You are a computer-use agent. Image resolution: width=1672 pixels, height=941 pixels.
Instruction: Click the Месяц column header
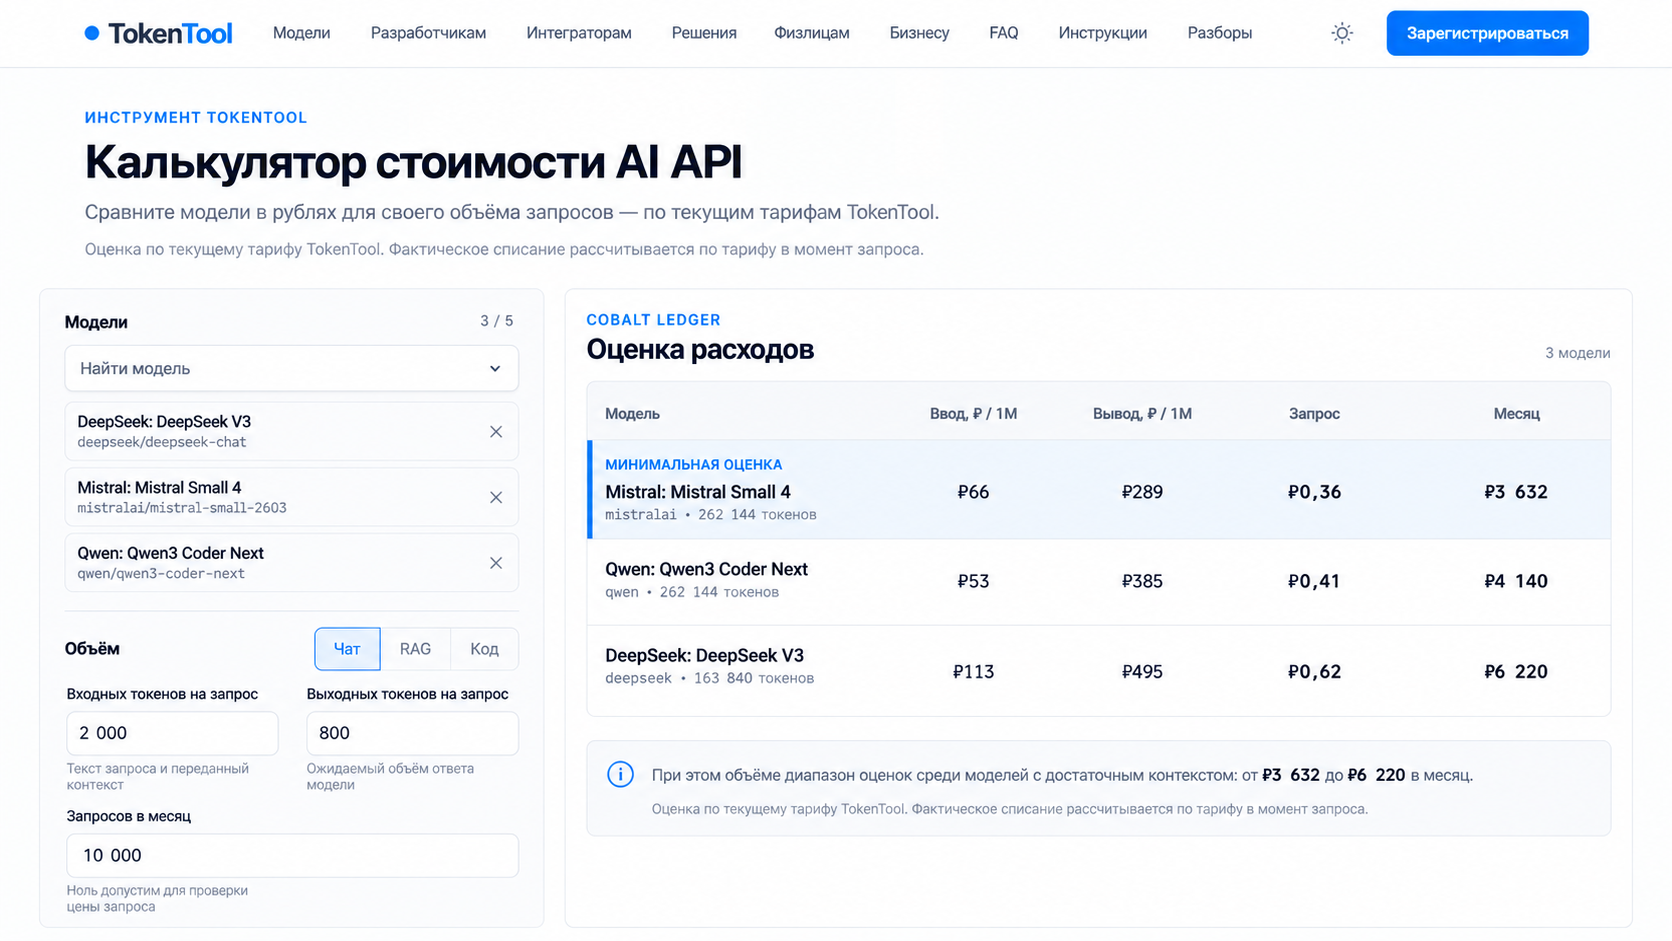pos(1516,414)
